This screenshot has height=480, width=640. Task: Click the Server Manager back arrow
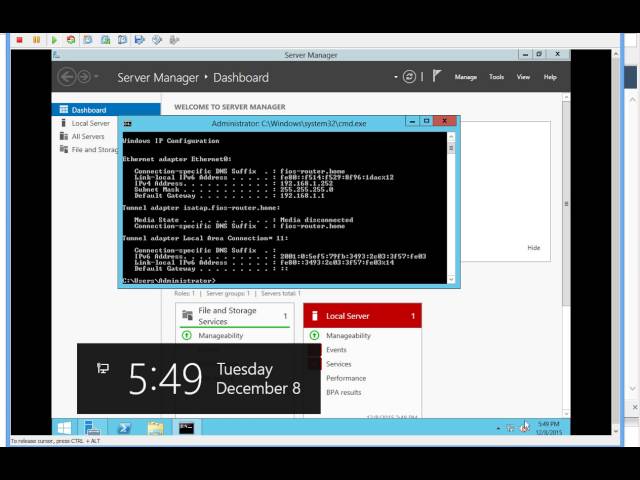[67, 77]
